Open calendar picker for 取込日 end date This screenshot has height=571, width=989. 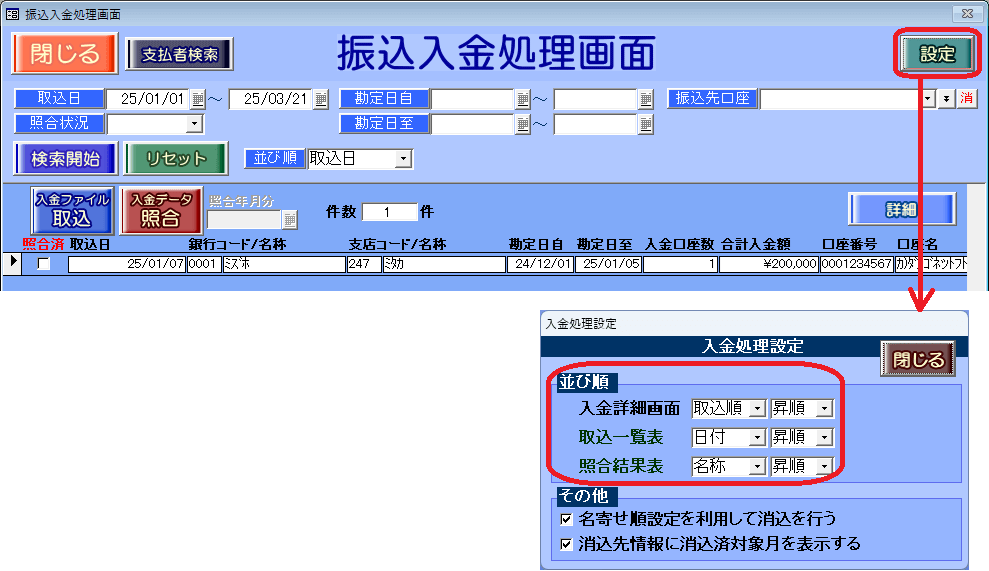coord(321,99)
